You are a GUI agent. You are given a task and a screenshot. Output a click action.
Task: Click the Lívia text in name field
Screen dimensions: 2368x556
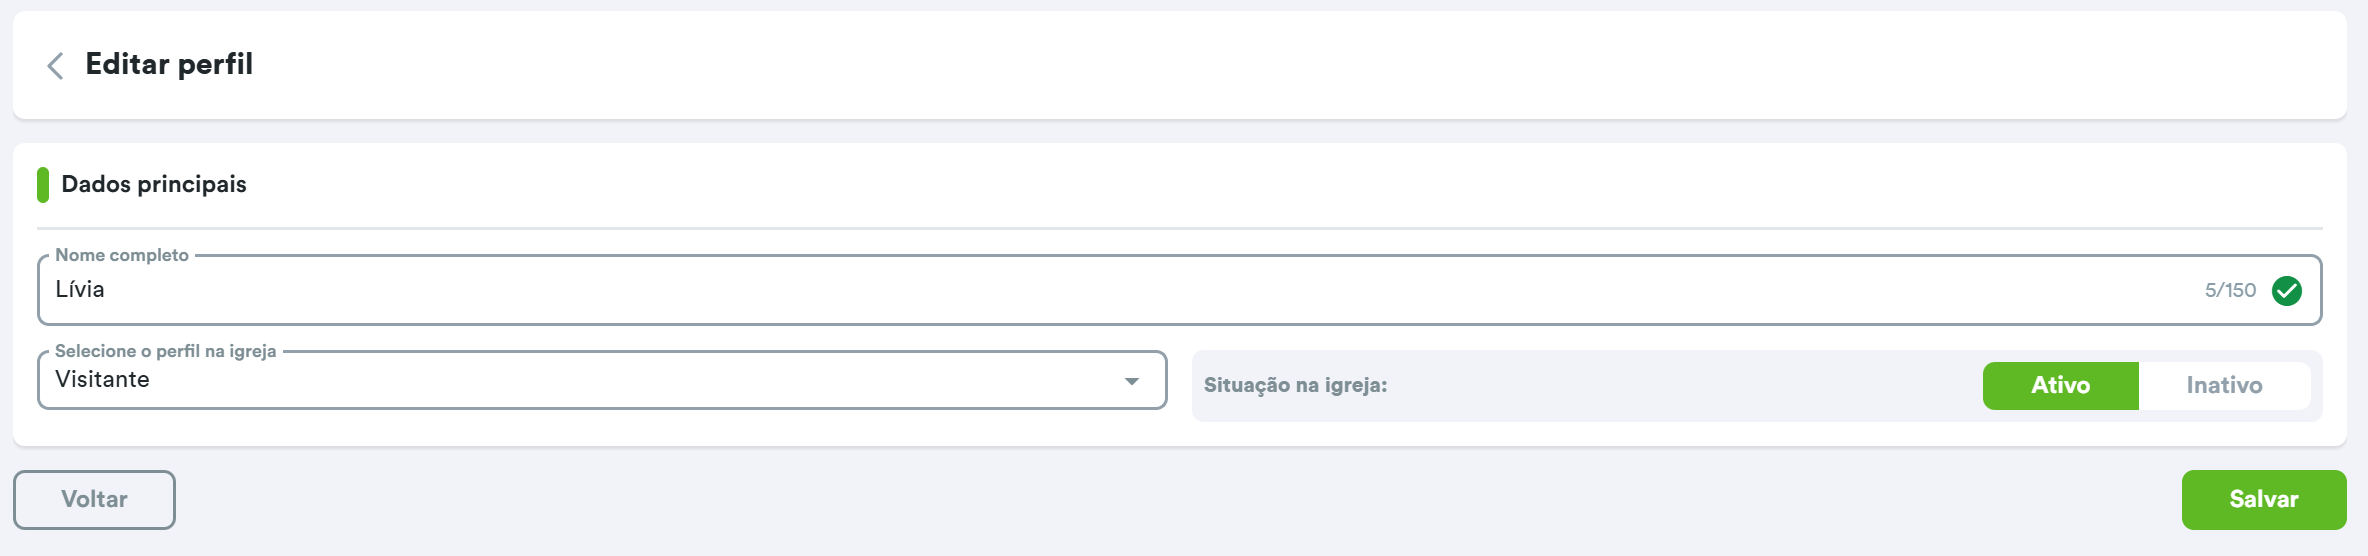tap(80, 290)
